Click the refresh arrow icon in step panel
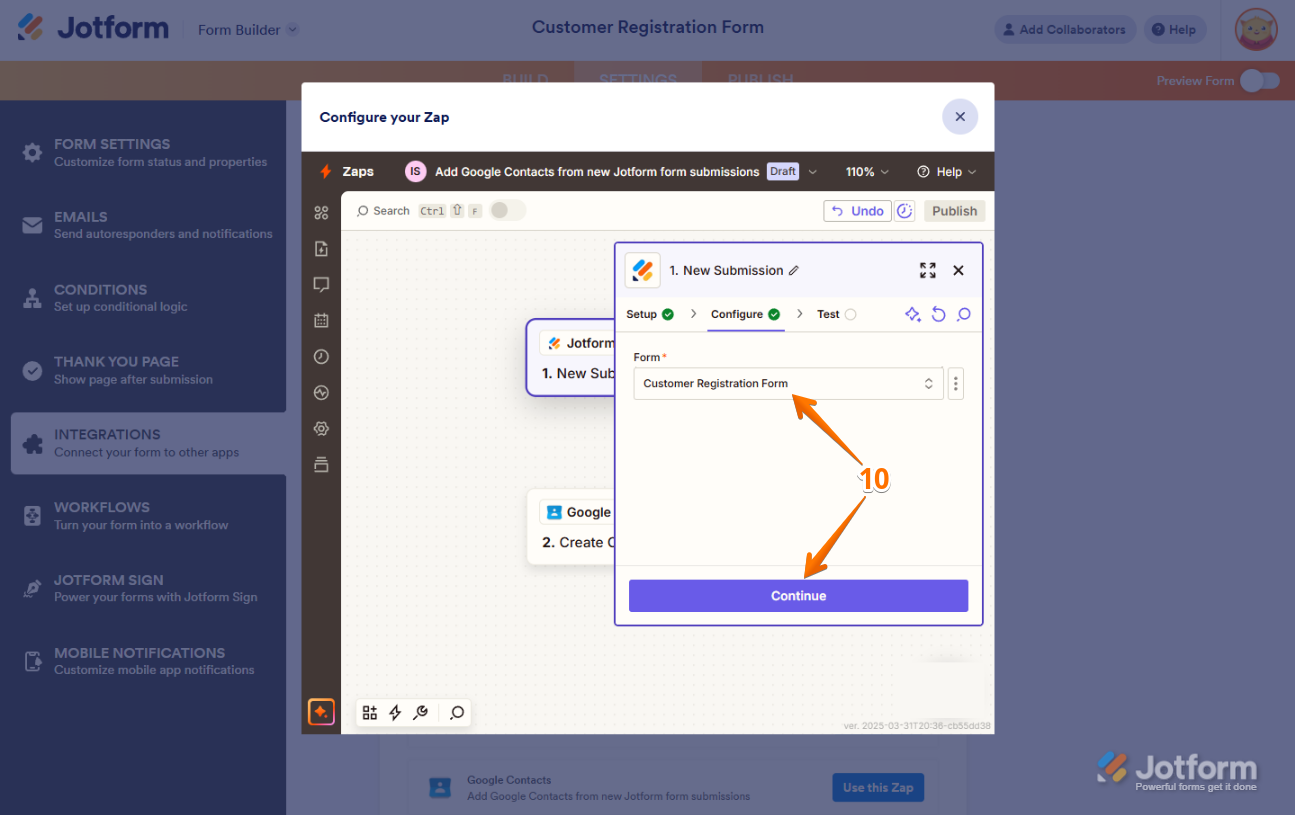Viewport: 1295px width, 815px height. click(x=938, y=314)
